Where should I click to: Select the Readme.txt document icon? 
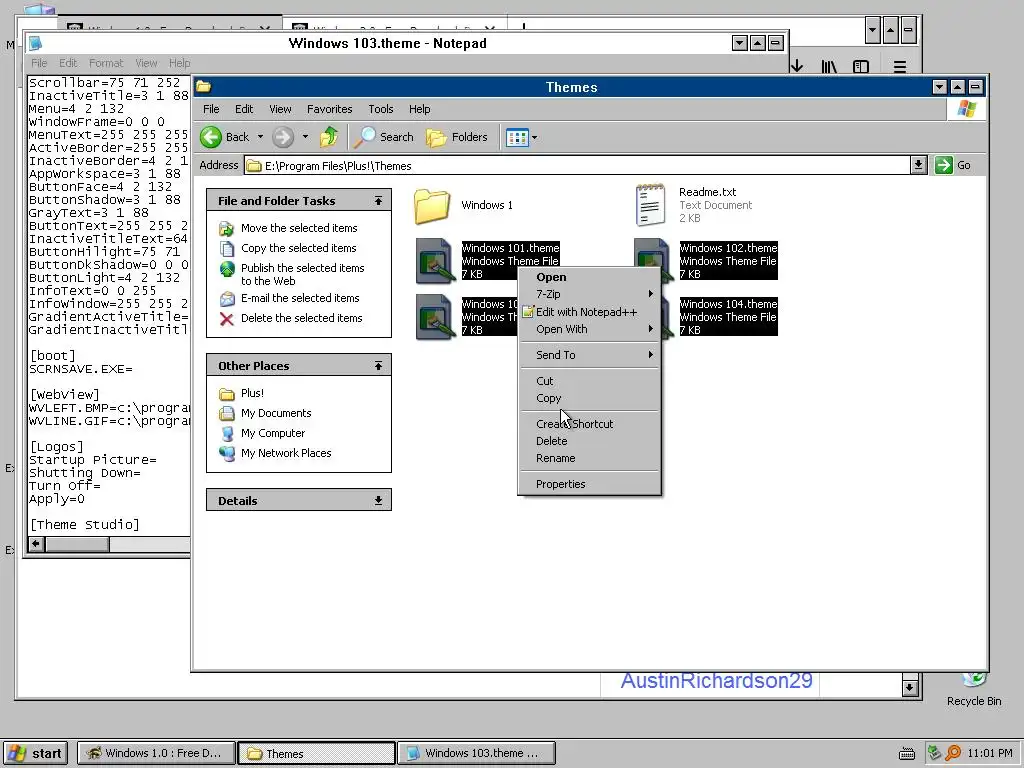tap(650, 205)
